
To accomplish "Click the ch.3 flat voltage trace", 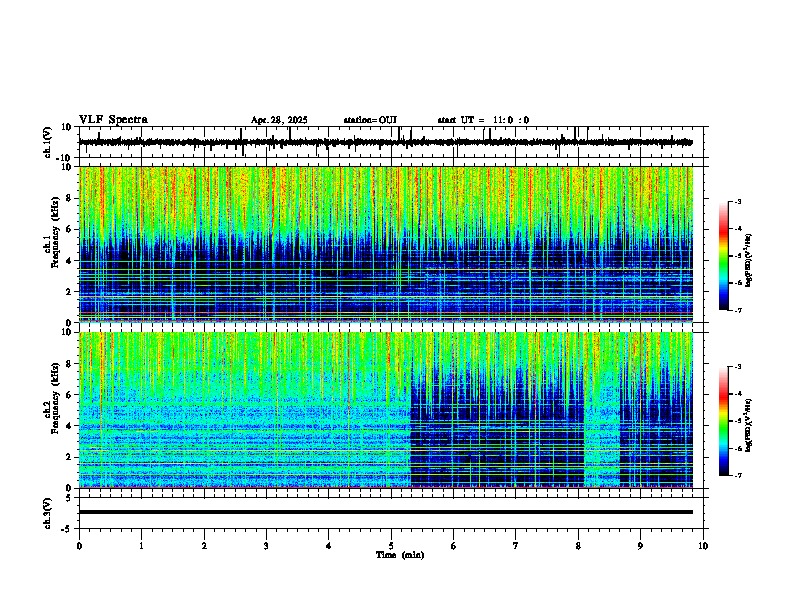I will pyautogui.click(x=386, y=512).
